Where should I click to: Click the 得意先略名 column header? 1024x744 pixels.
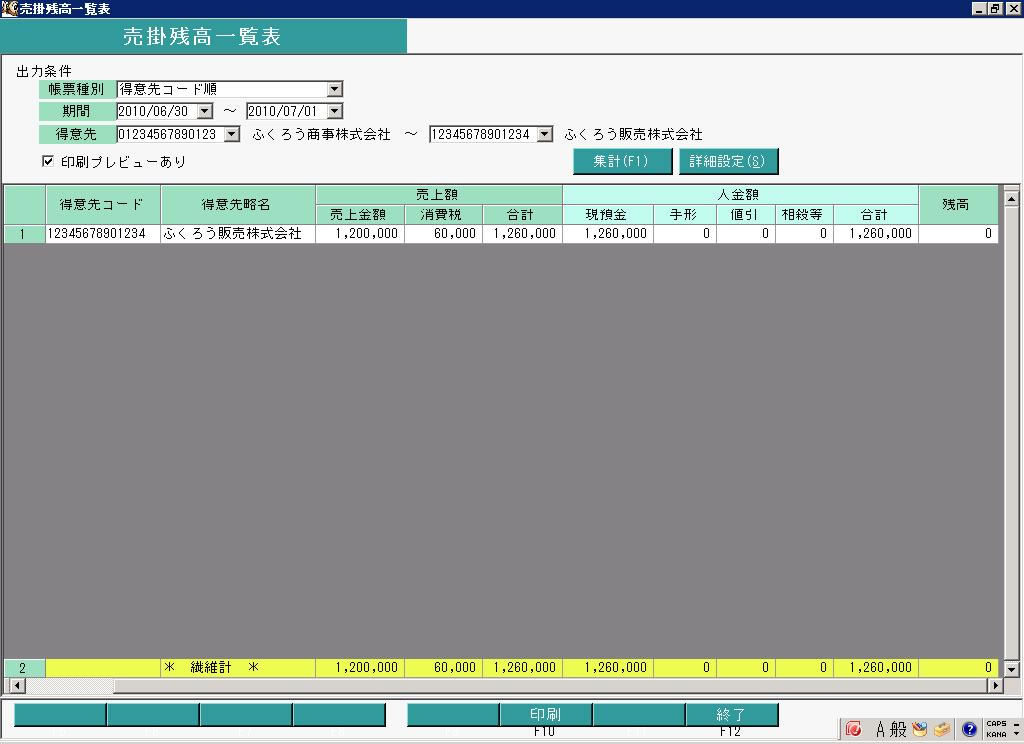(x=238, y=204)
